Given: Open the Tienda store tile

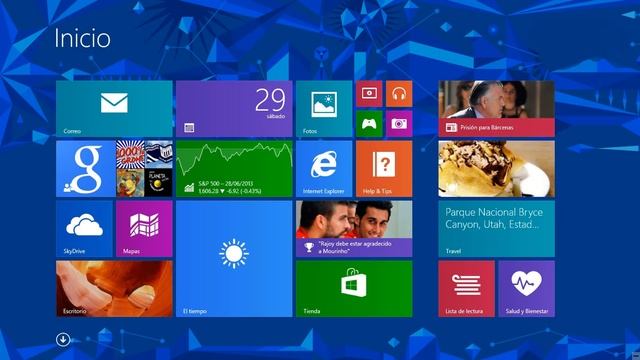Looking at the screenshot, I should click(x=354, y=289).
